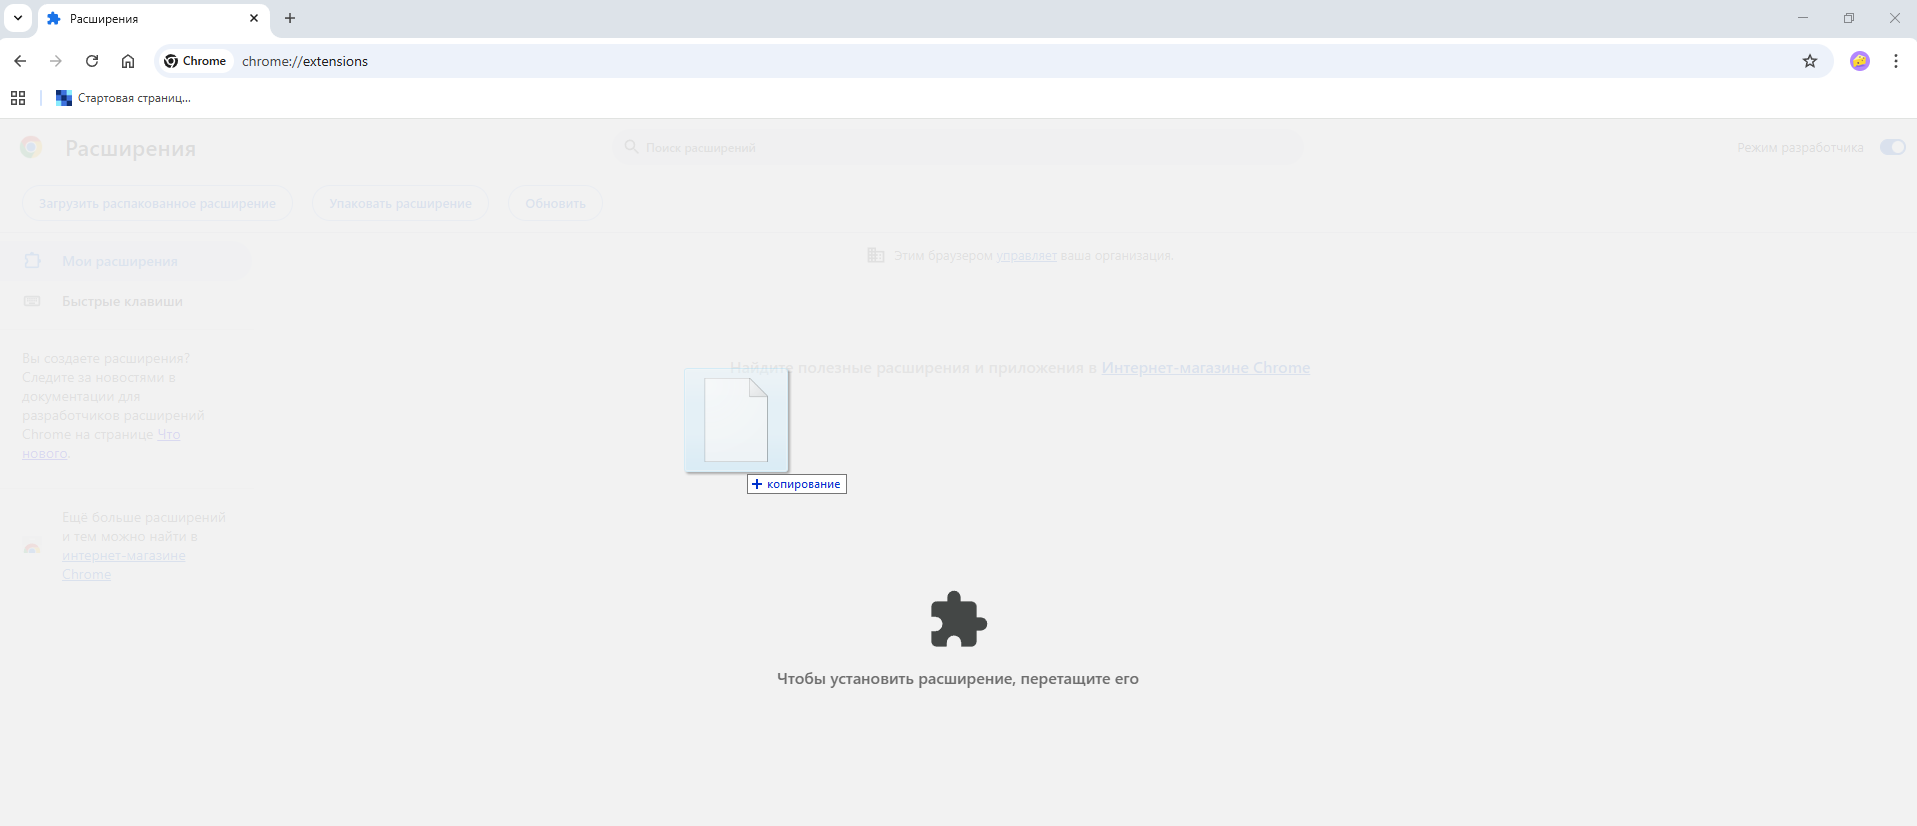The image size is (1917, 826).
Task: Open Chrome's three-dot menu
Action: click(x=1895, y=61)
